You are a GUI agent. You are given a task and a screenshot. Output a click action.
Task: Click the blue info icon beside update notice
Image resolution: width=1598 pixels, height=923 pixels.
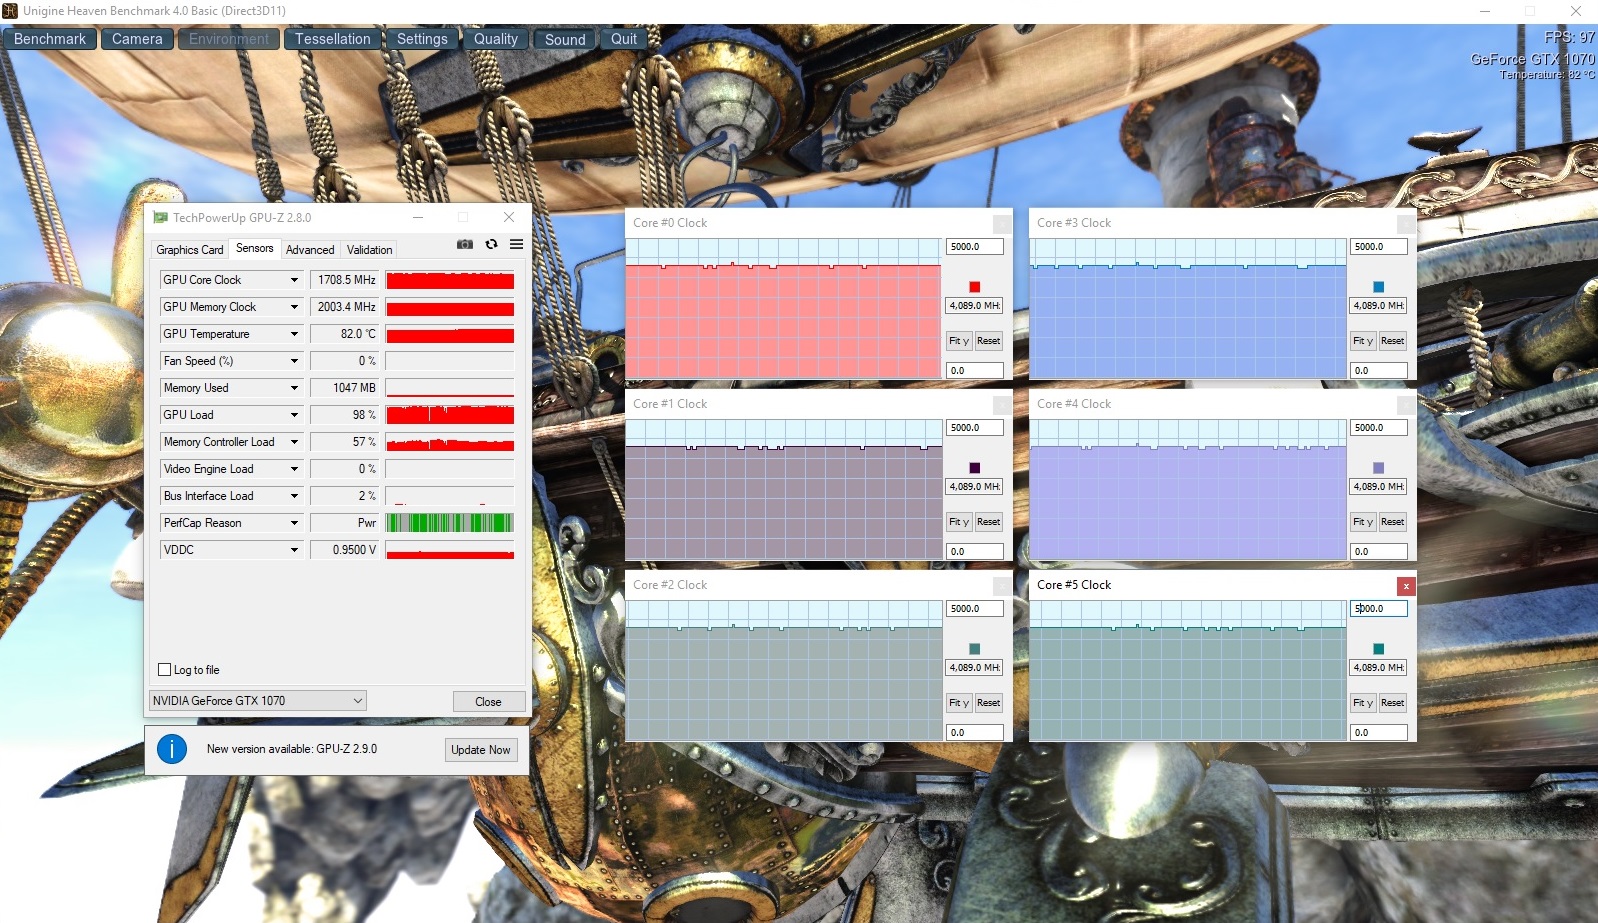[172, 748]
